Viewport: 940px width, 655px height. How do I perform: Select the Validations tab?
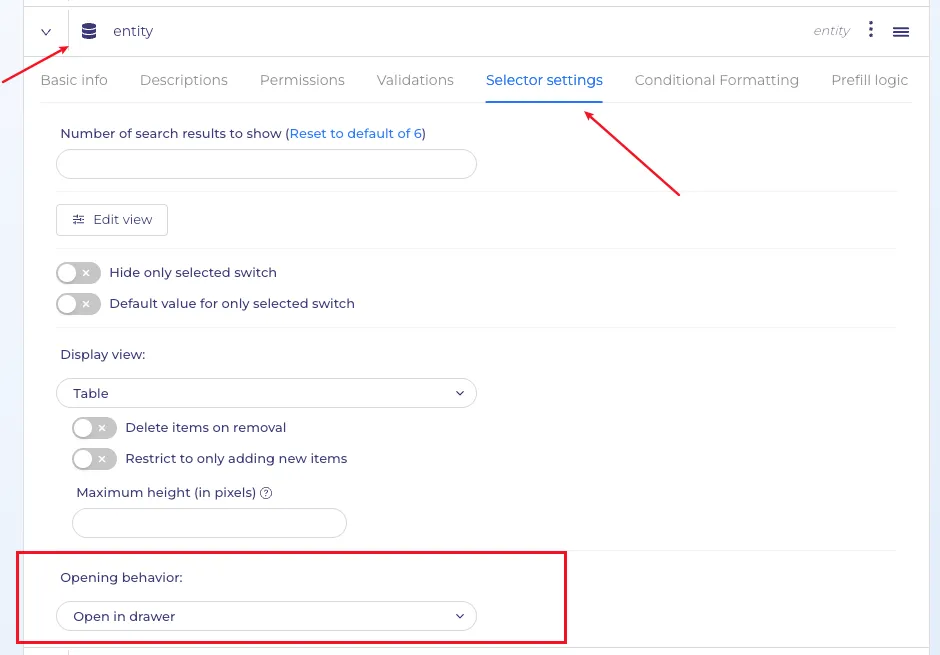pos(415,80)
